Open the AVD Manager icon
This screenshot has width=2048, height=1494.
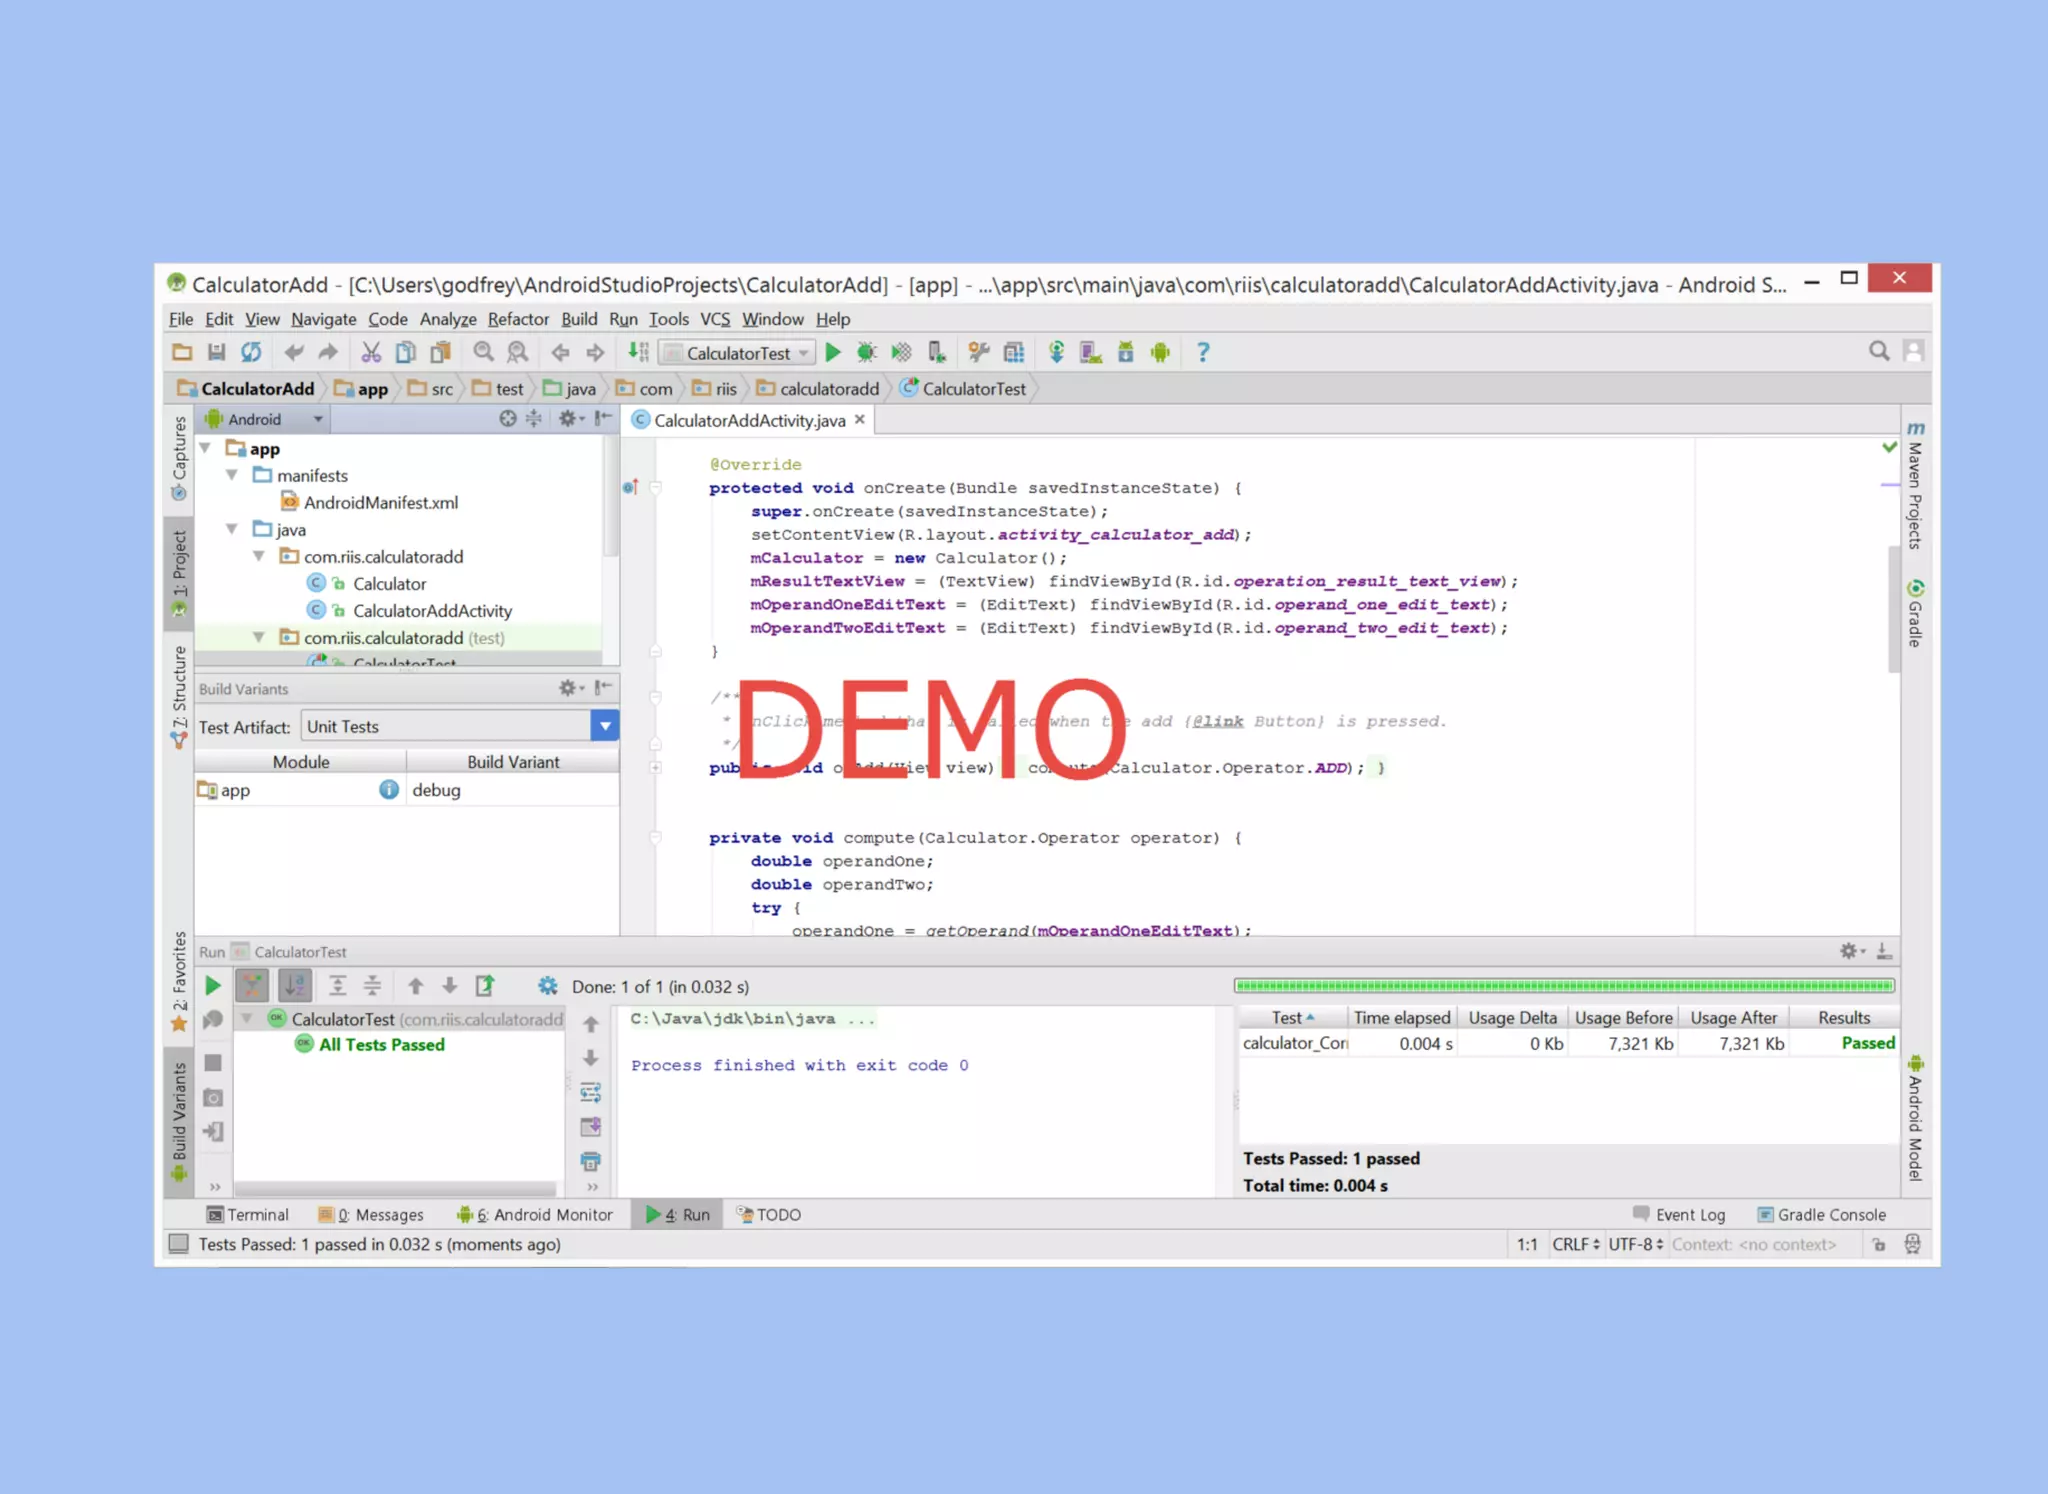click(x=1091, y=352)
